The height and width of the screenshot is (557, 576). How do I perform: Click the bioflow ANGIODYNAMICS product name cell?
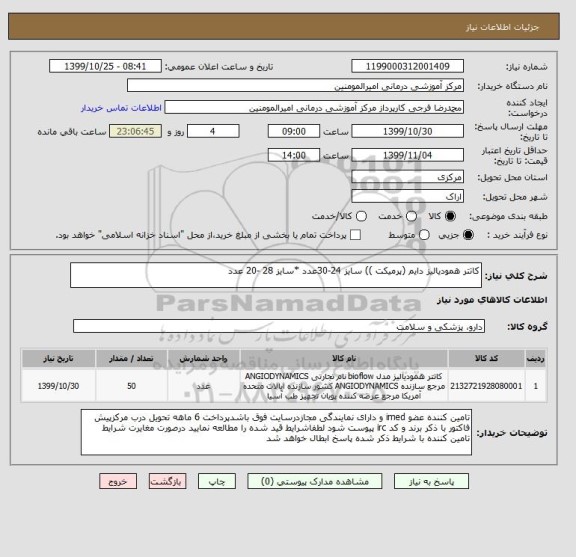(x=344, y=386)
